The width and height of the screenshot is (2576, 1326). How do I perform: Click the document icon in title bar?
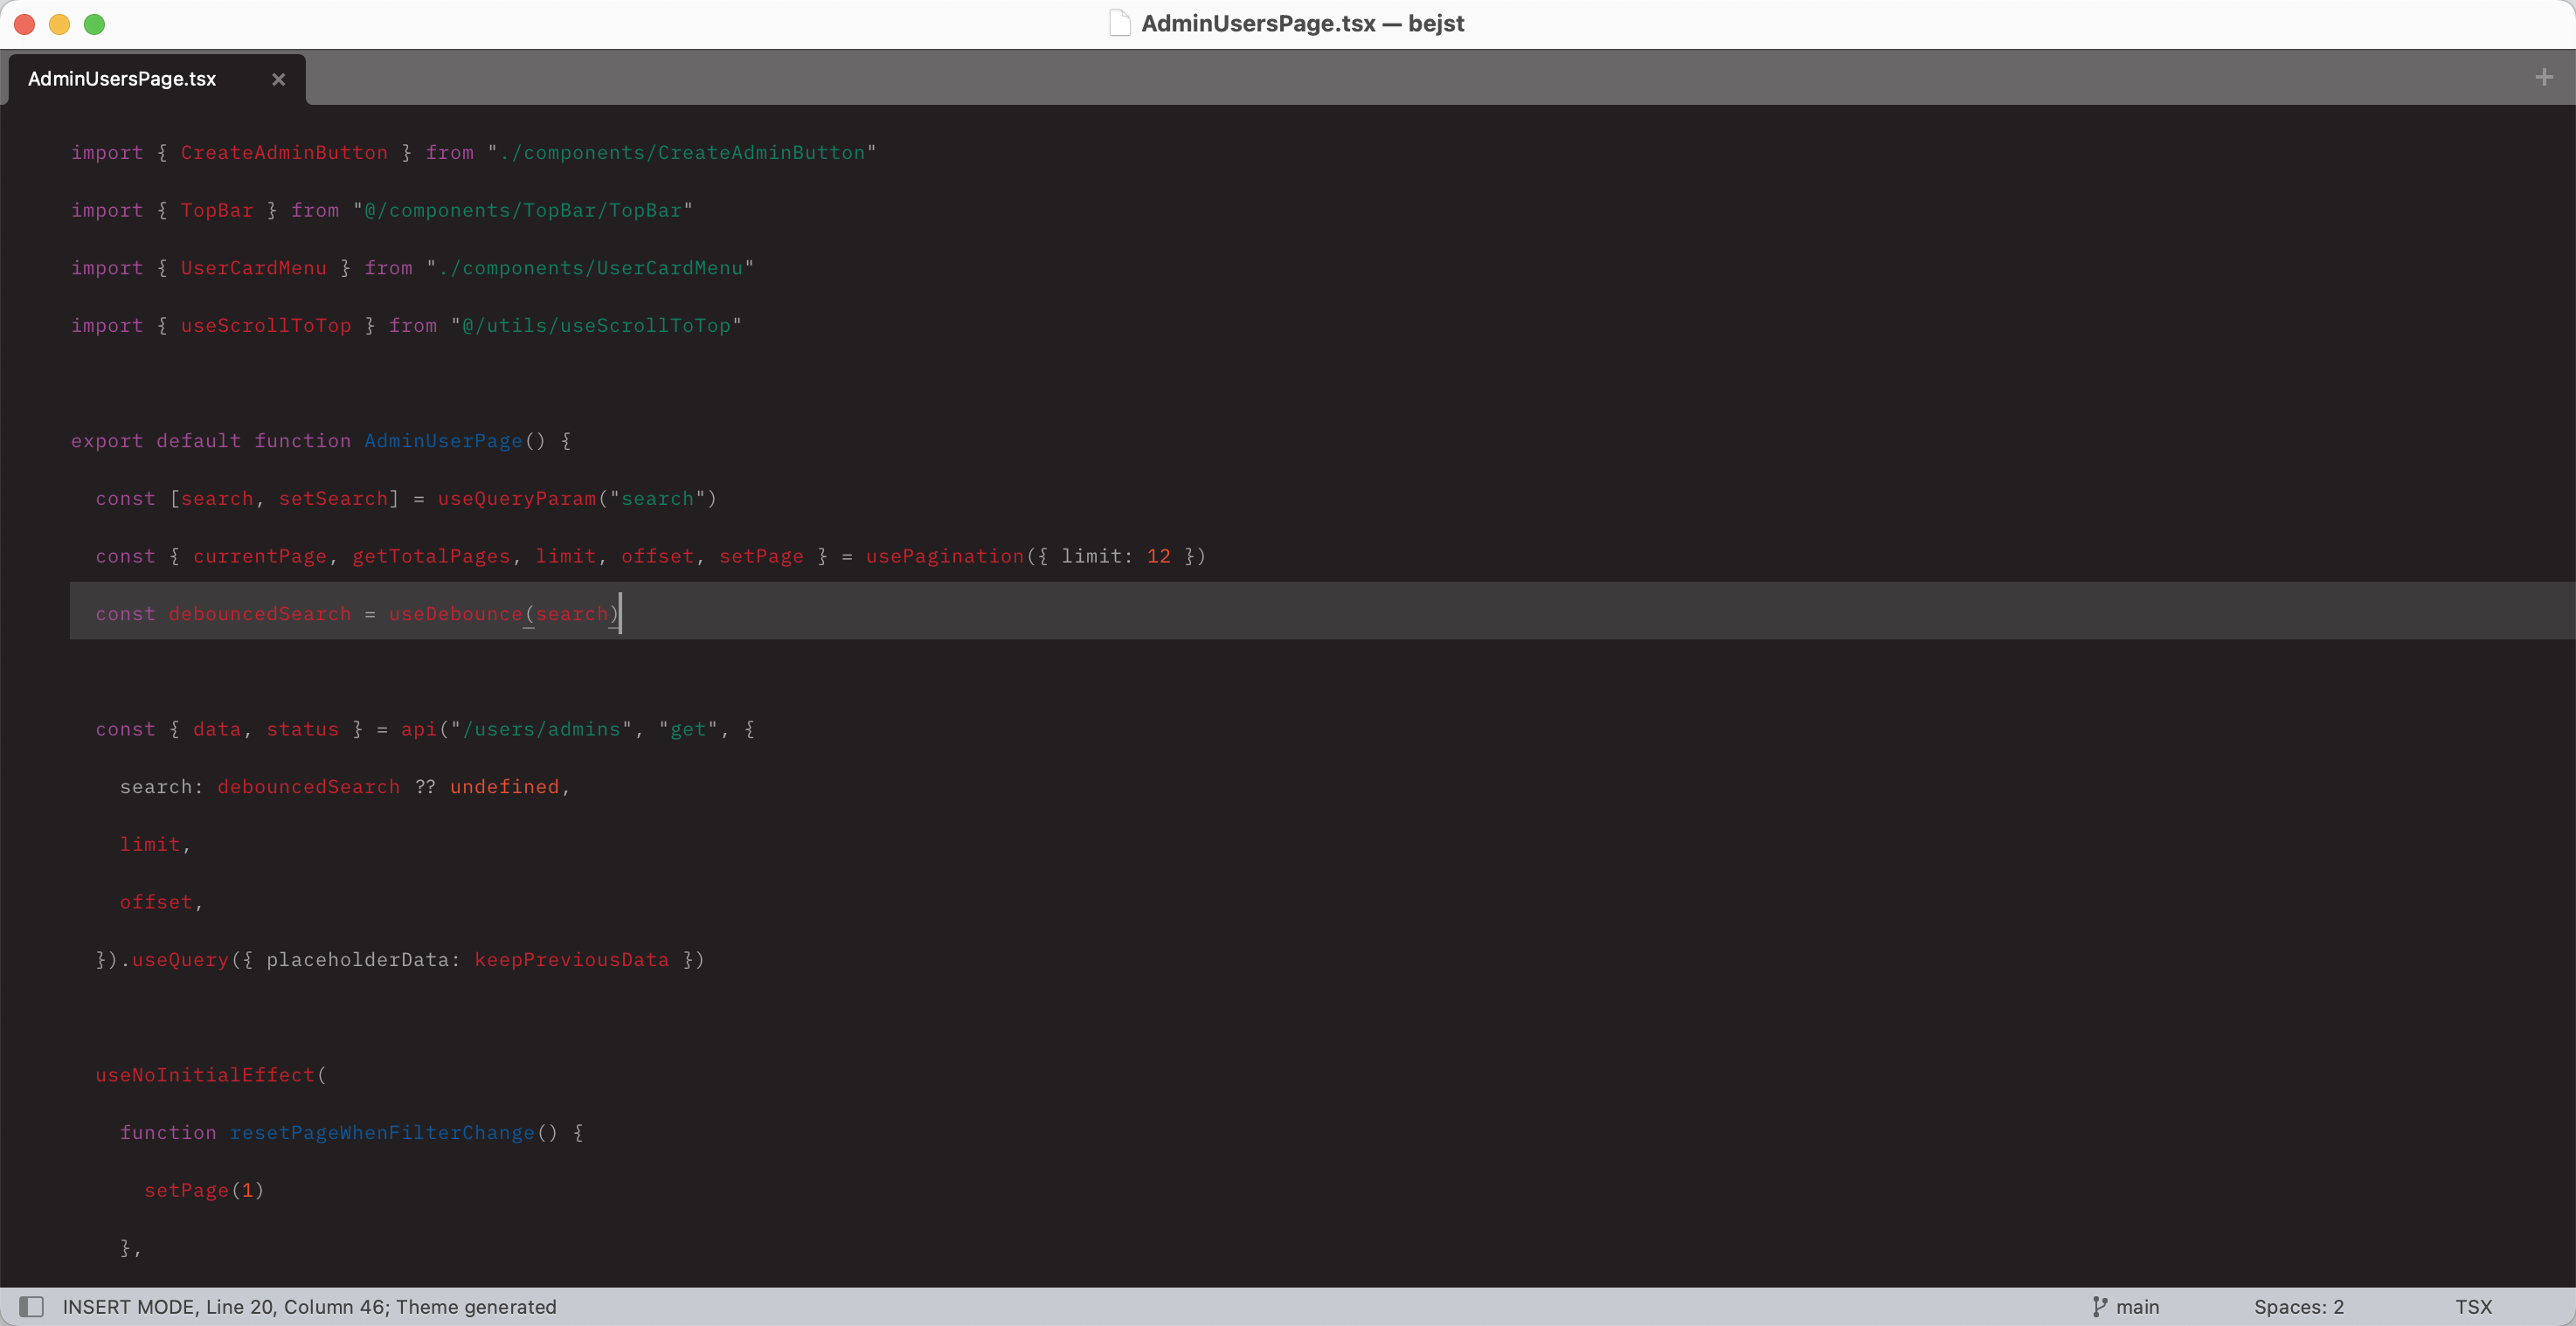click(1119, 23)
